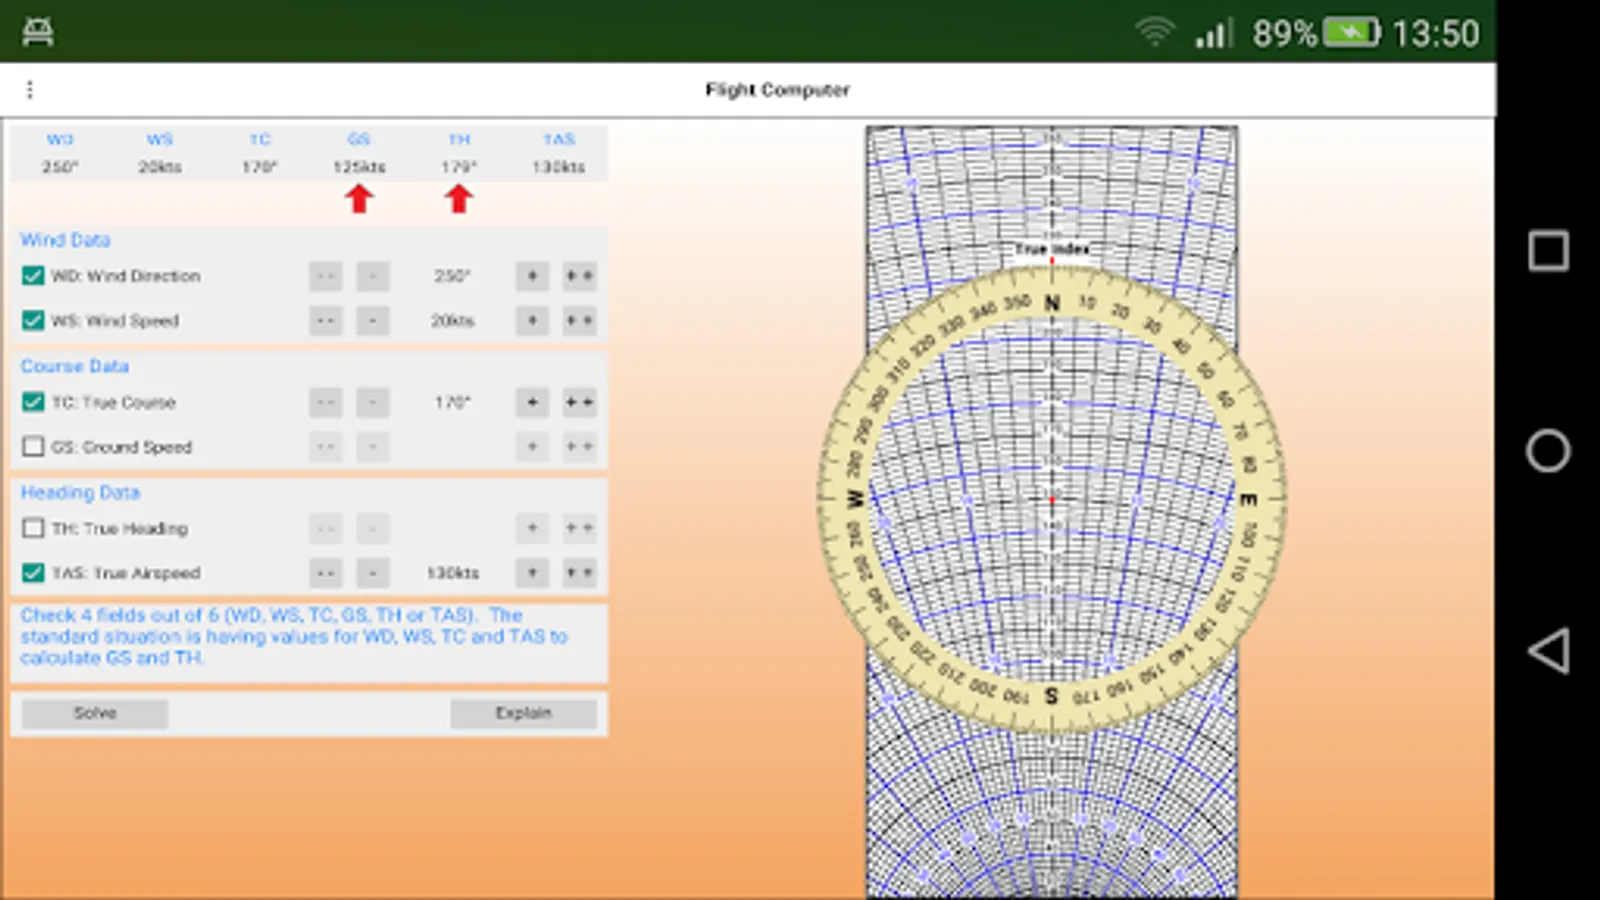Decrease Wind Direction by large step (--)
This screenshot has height=900, width=1600.
click(x=326, y=275)
